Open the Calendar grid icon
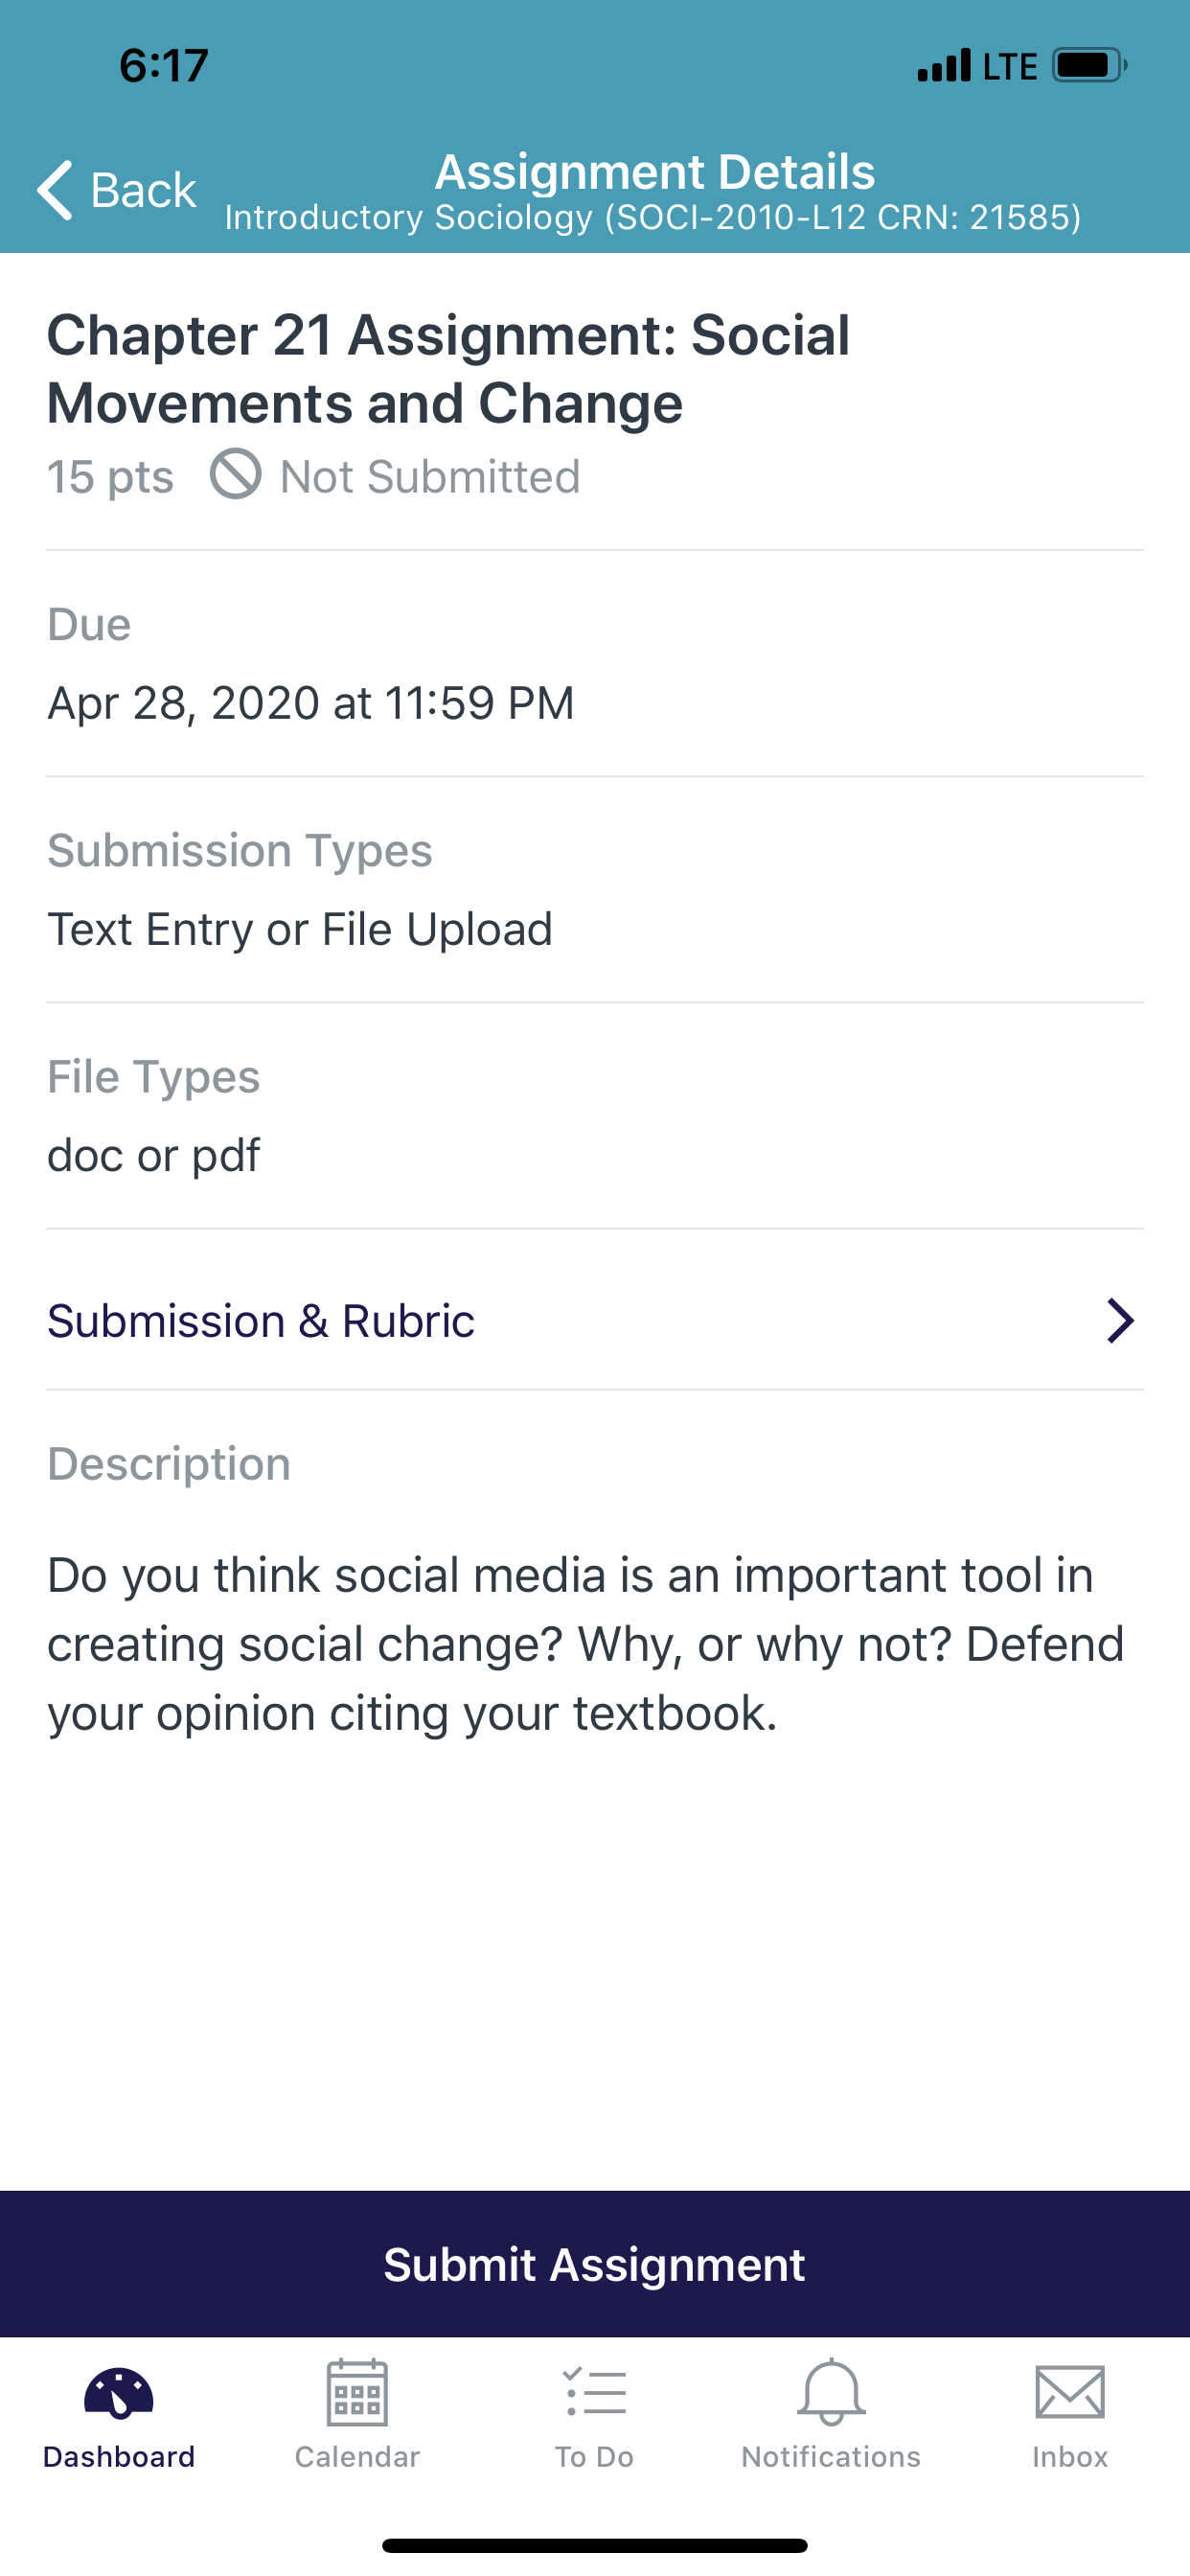The image size is (1190, 2576). 357,2392
